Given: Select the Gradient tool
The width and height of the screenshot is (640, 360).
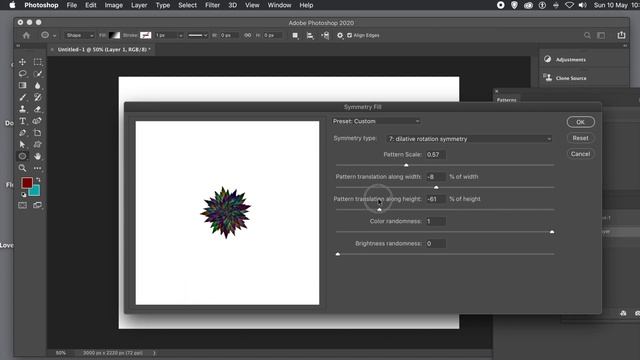Looking at the screenshot, I should [22, 85].
